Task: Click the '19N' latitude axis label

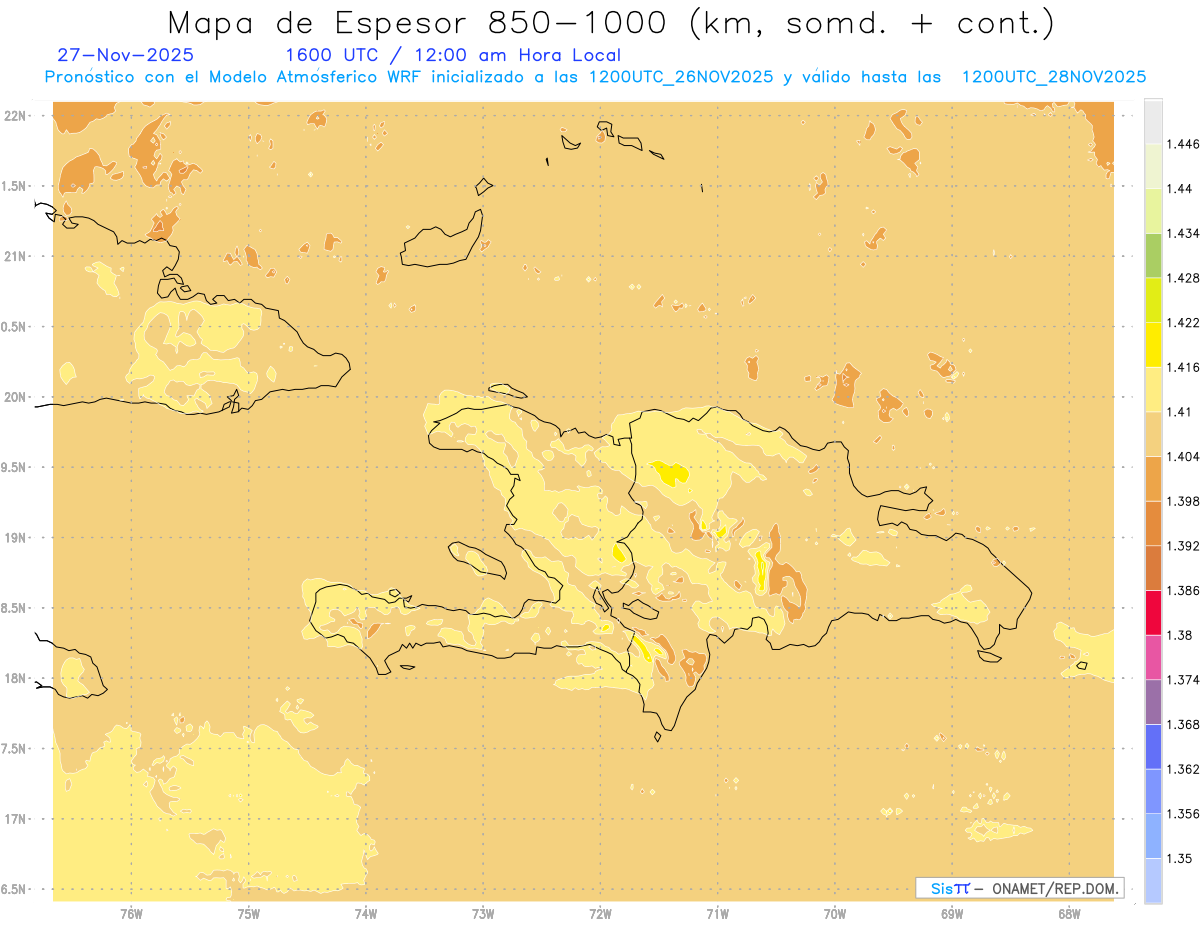Action: (x=14, y=538)
